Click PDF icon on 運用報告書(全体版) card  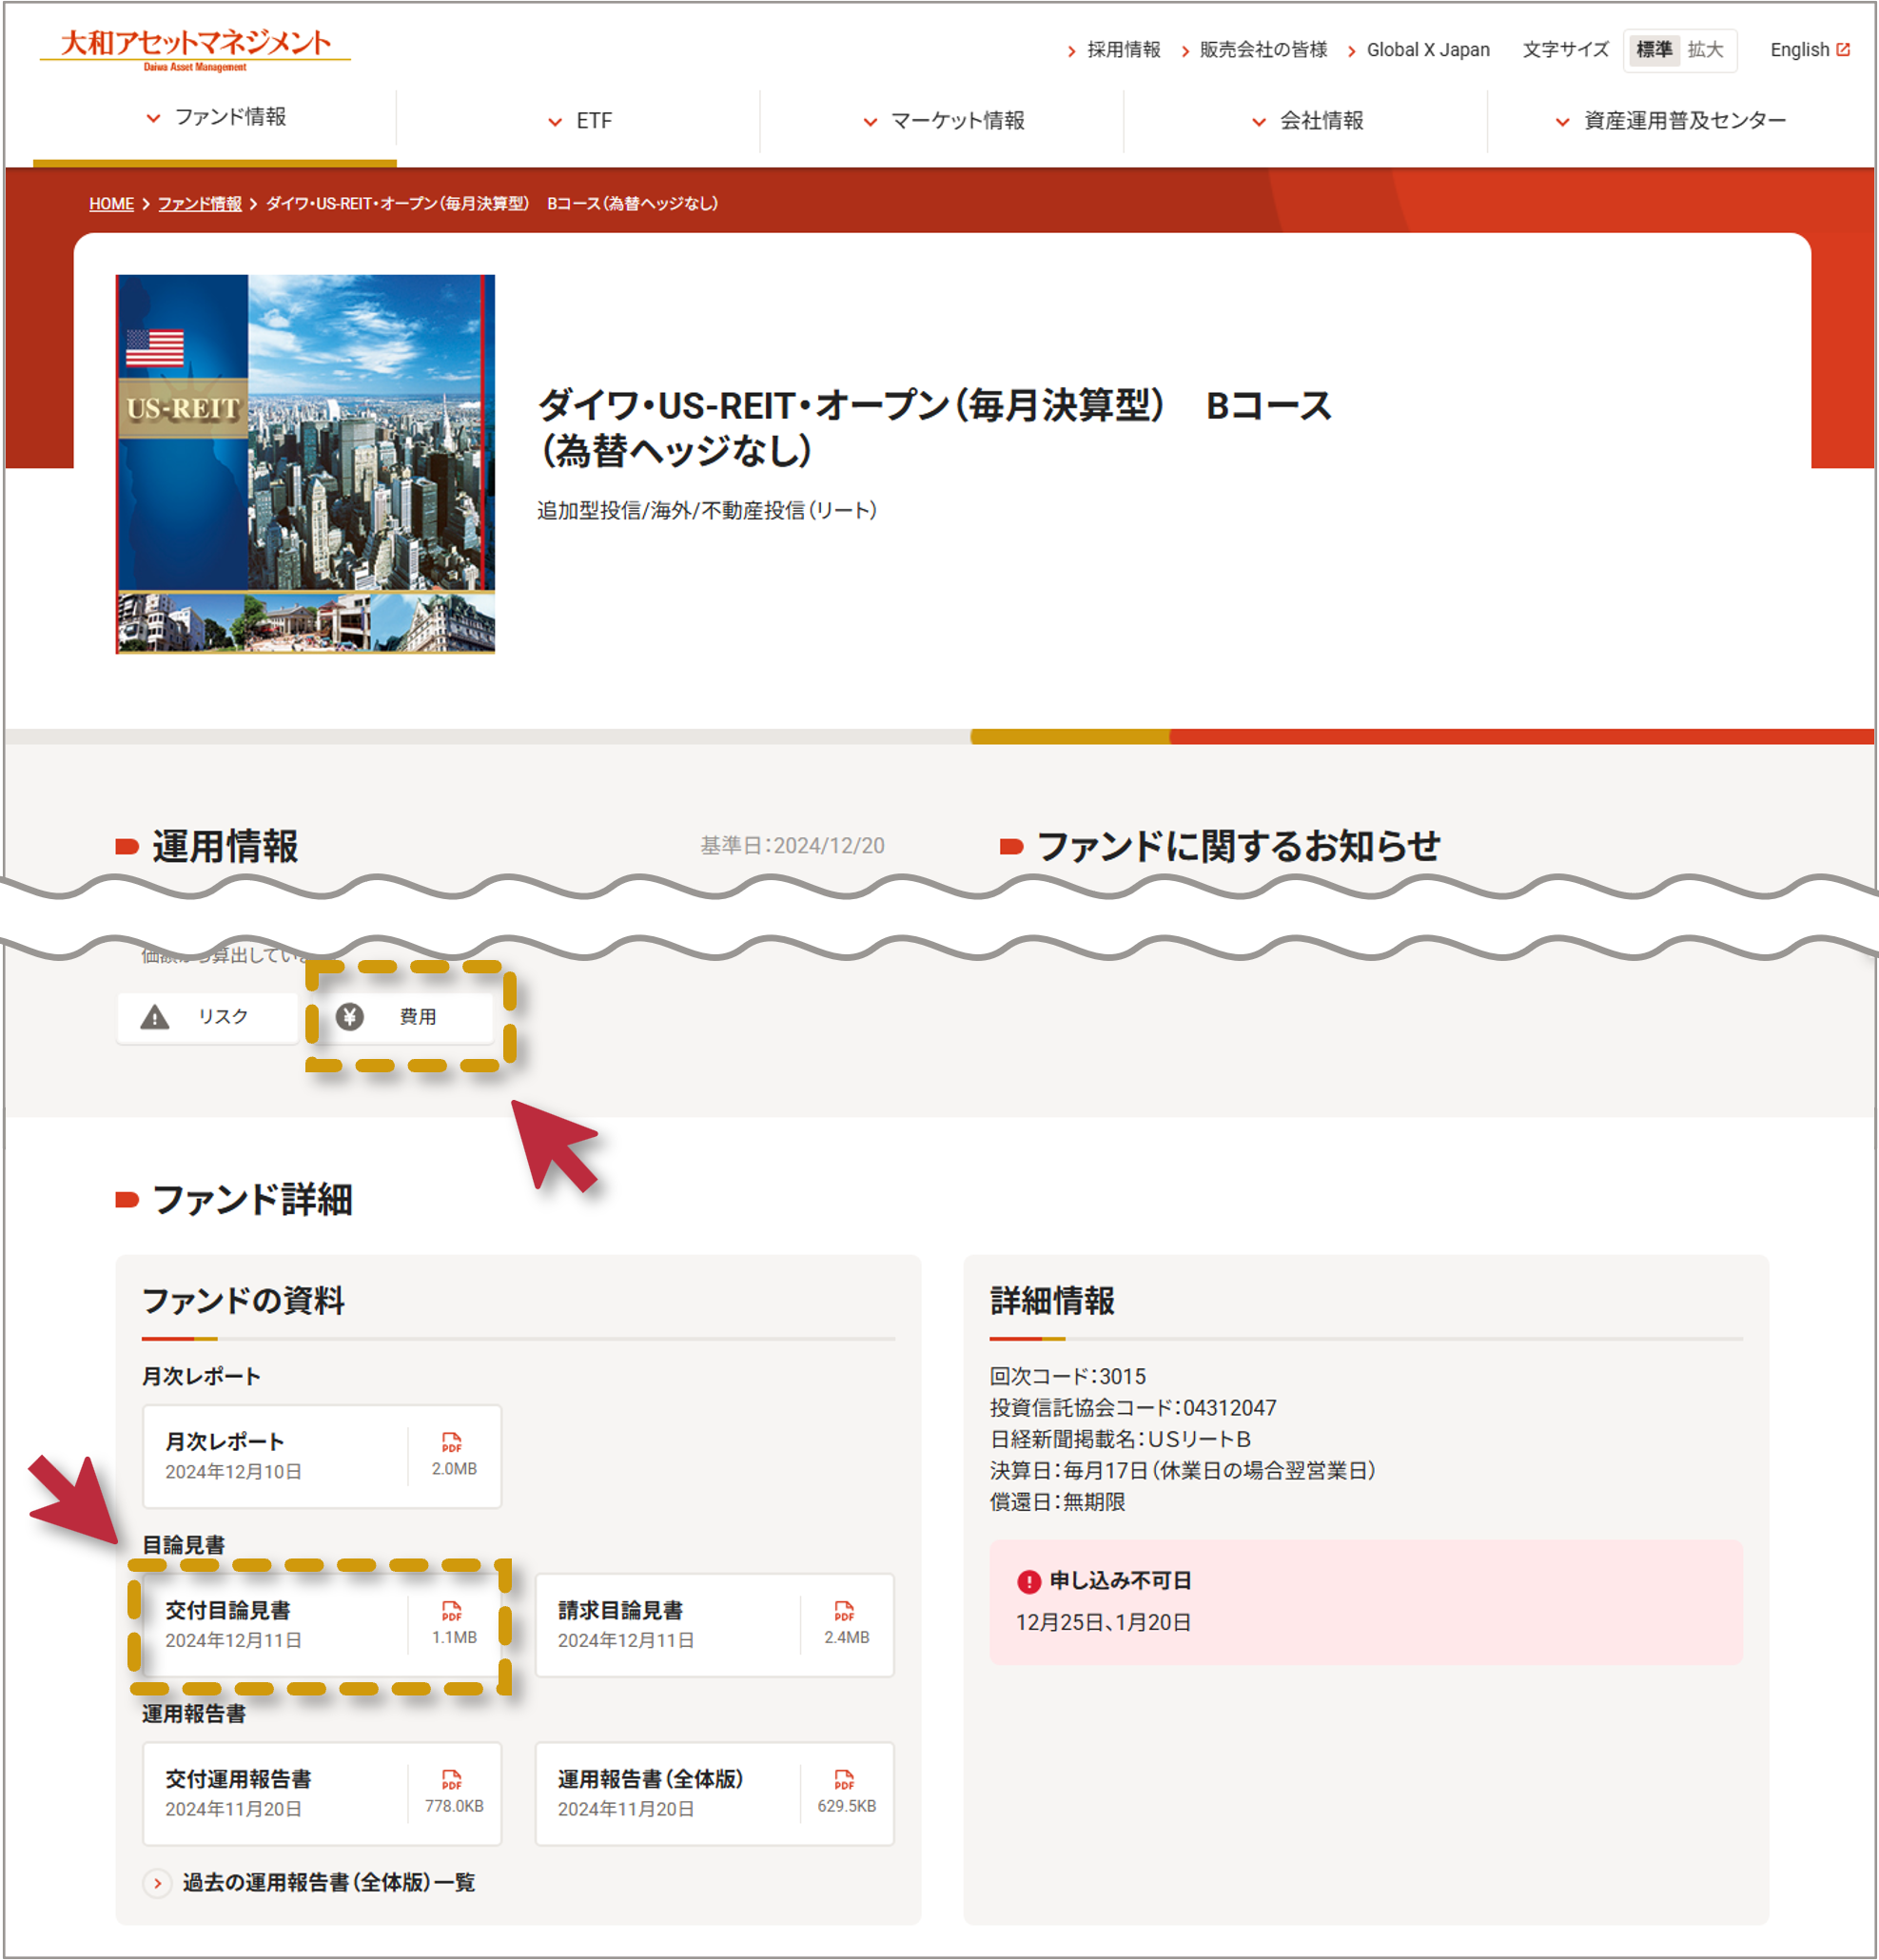click(x=844, y=1781)
